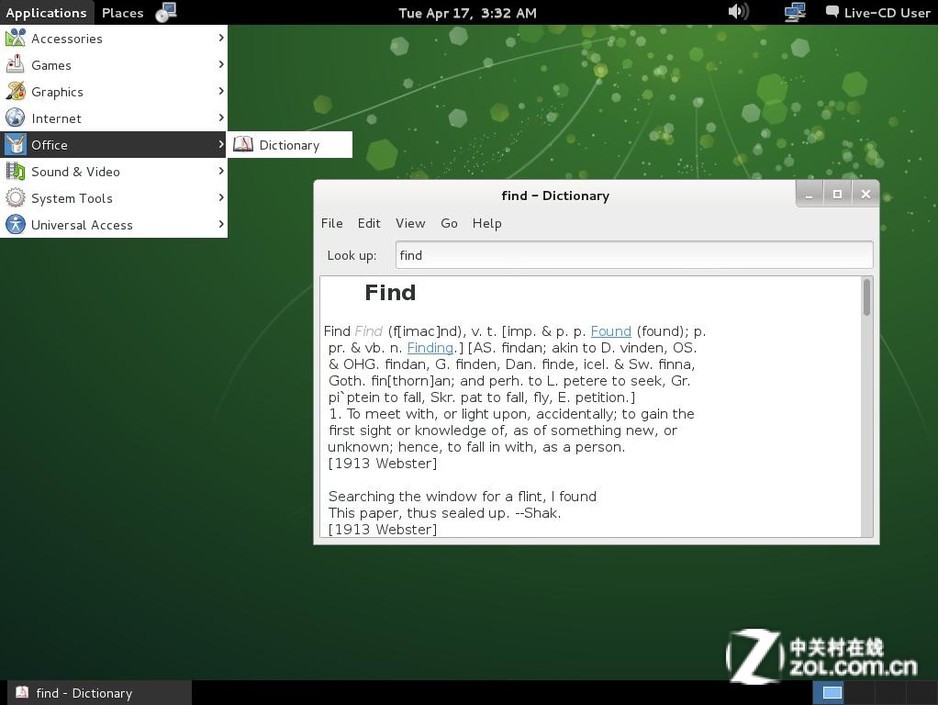Follow the 'Finding' hyperlink in definition
The width and height of the screenshot is (938, 705).
[430, 348]
